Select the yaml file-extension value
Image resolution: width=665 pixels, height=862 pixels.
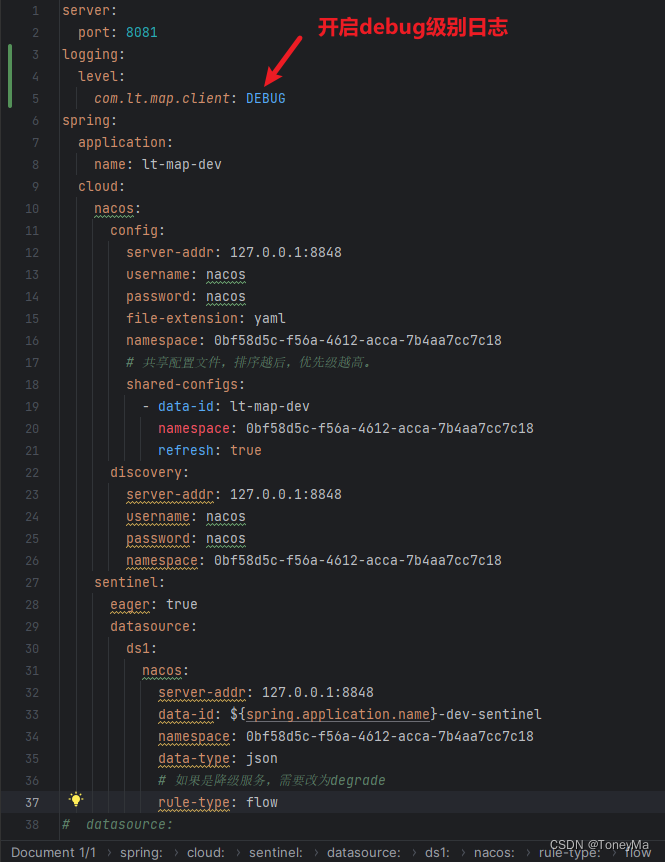pyautogui.click(x=269, y=318)
